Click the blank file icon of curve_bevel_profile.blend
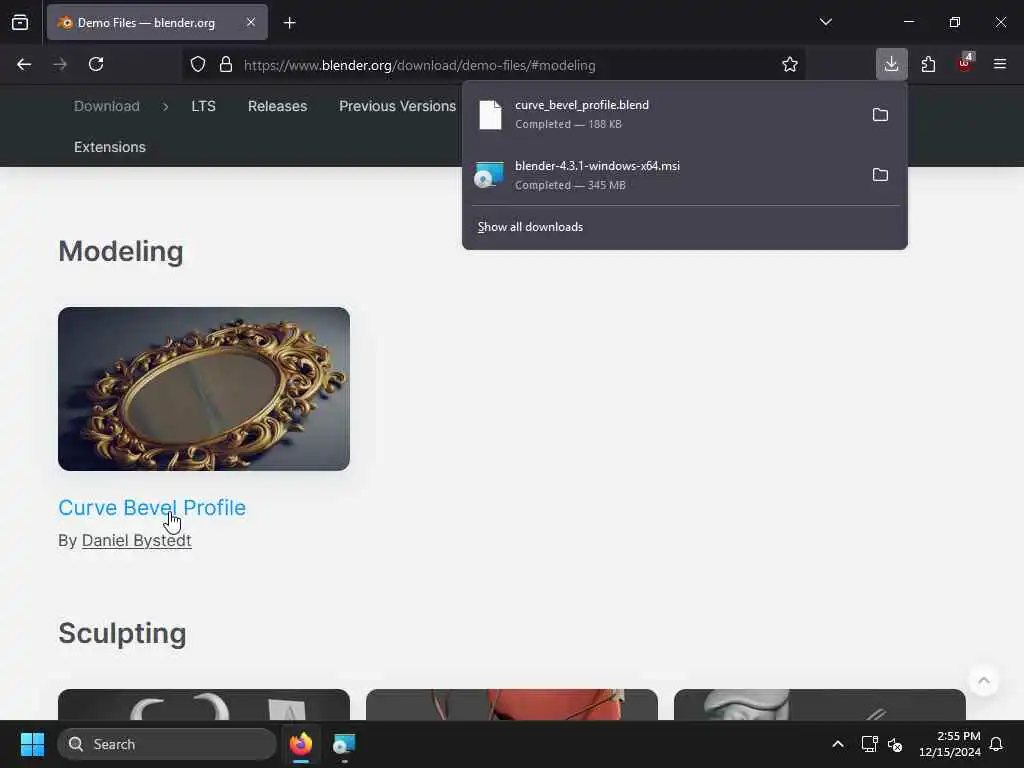Screen dimensions: 1024x768 pyautogui.click(x=490, y=115)
